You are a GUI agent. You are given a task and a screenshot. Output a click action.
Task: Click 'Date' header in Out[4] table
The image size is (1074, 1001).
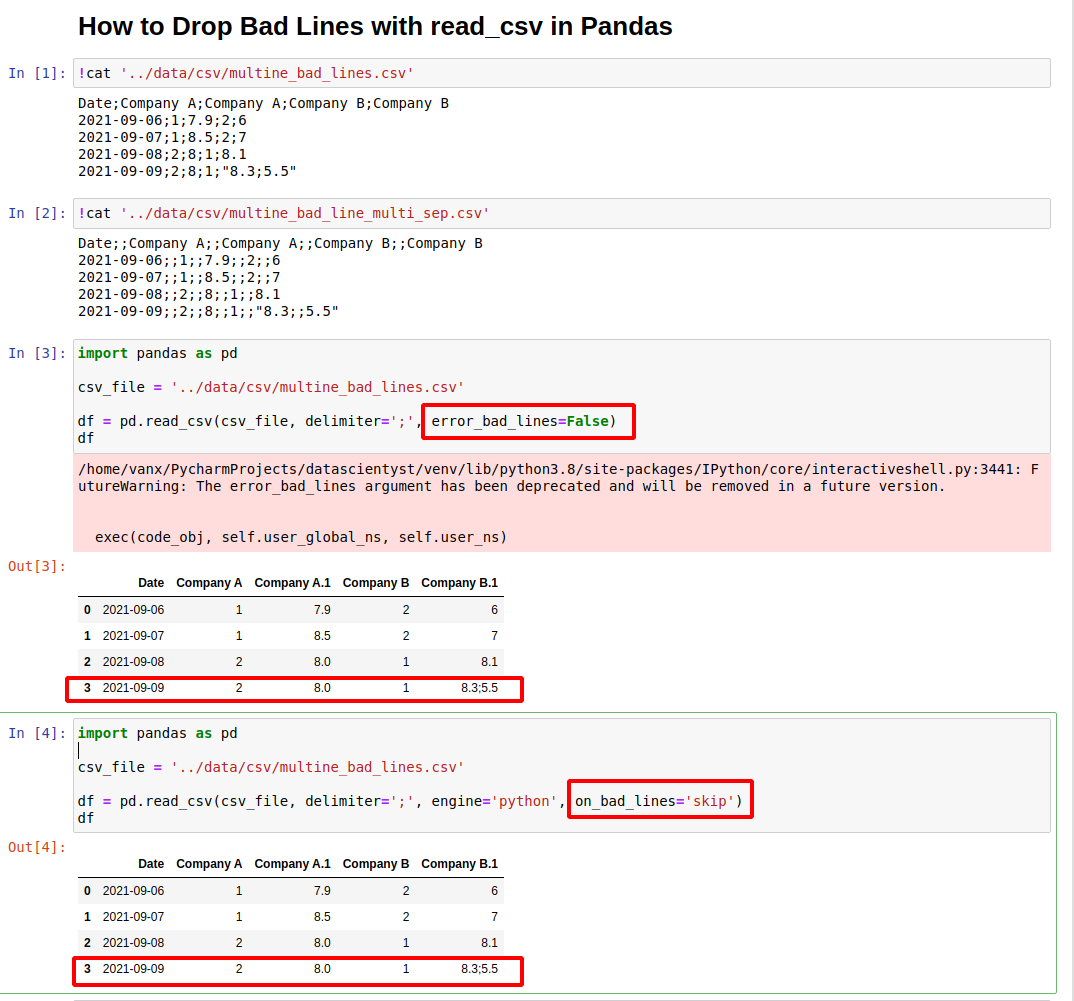pyautogui.click(x=151, y=864)
